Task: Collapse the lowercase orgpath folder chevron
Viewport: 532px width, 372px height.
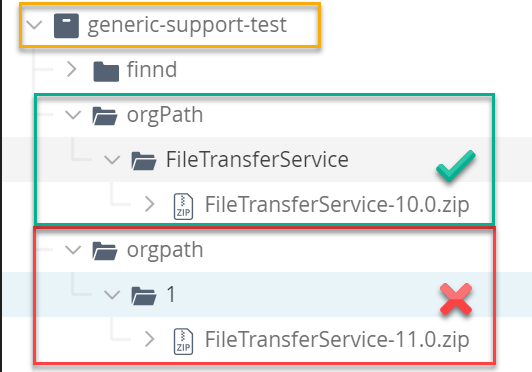Action: [73, 250]
